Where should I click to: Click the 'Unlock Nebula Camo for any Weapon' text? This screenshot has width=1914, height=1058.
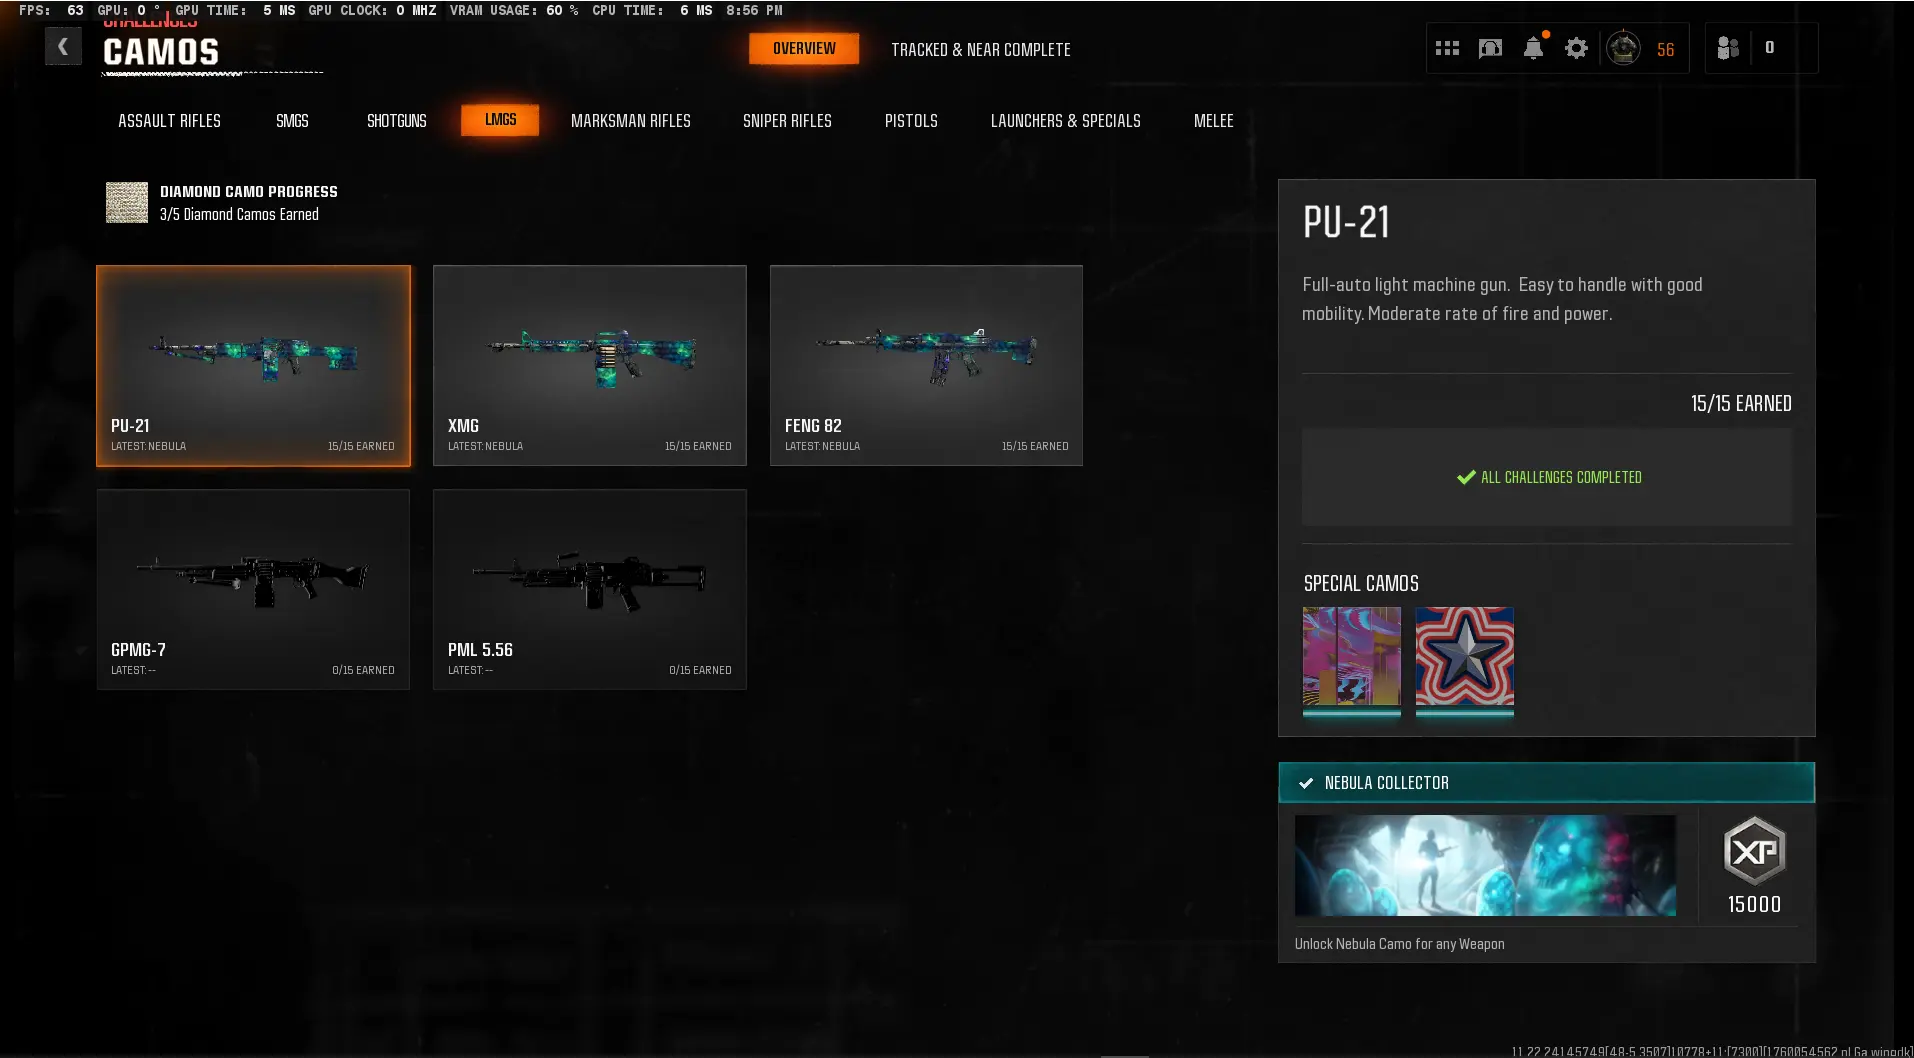(x=1399, y=944)
